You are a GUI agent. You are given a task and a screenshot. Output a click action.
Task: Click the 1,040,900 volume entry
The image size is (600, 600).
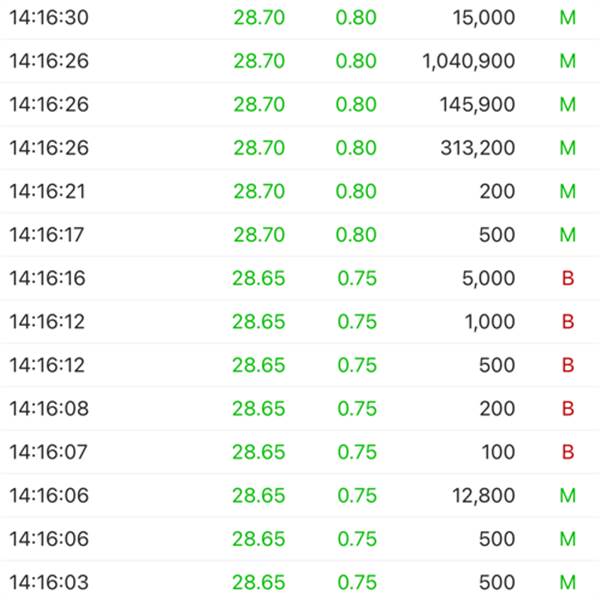click(469, 61)
